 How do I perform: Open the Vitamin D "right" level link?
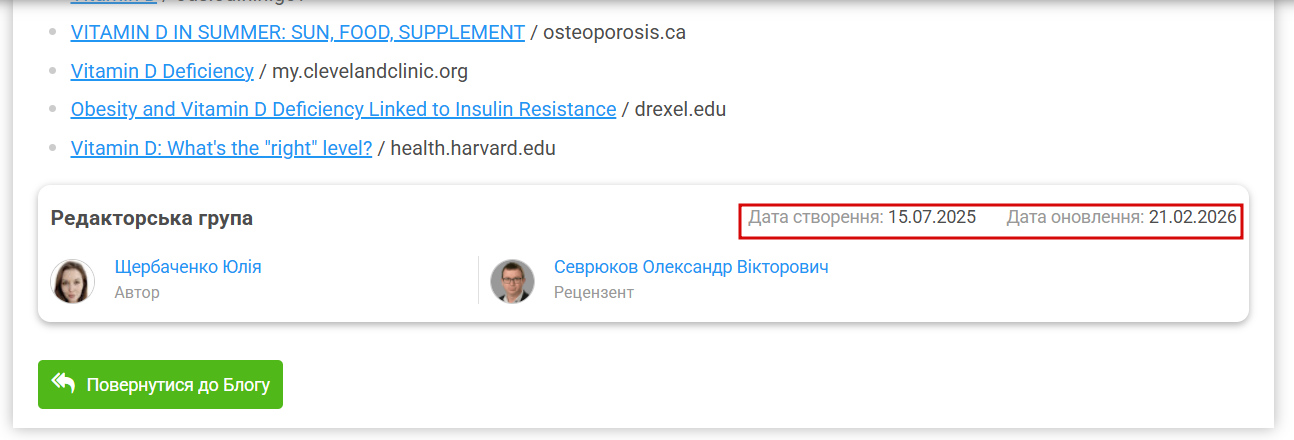click(221, 148)
